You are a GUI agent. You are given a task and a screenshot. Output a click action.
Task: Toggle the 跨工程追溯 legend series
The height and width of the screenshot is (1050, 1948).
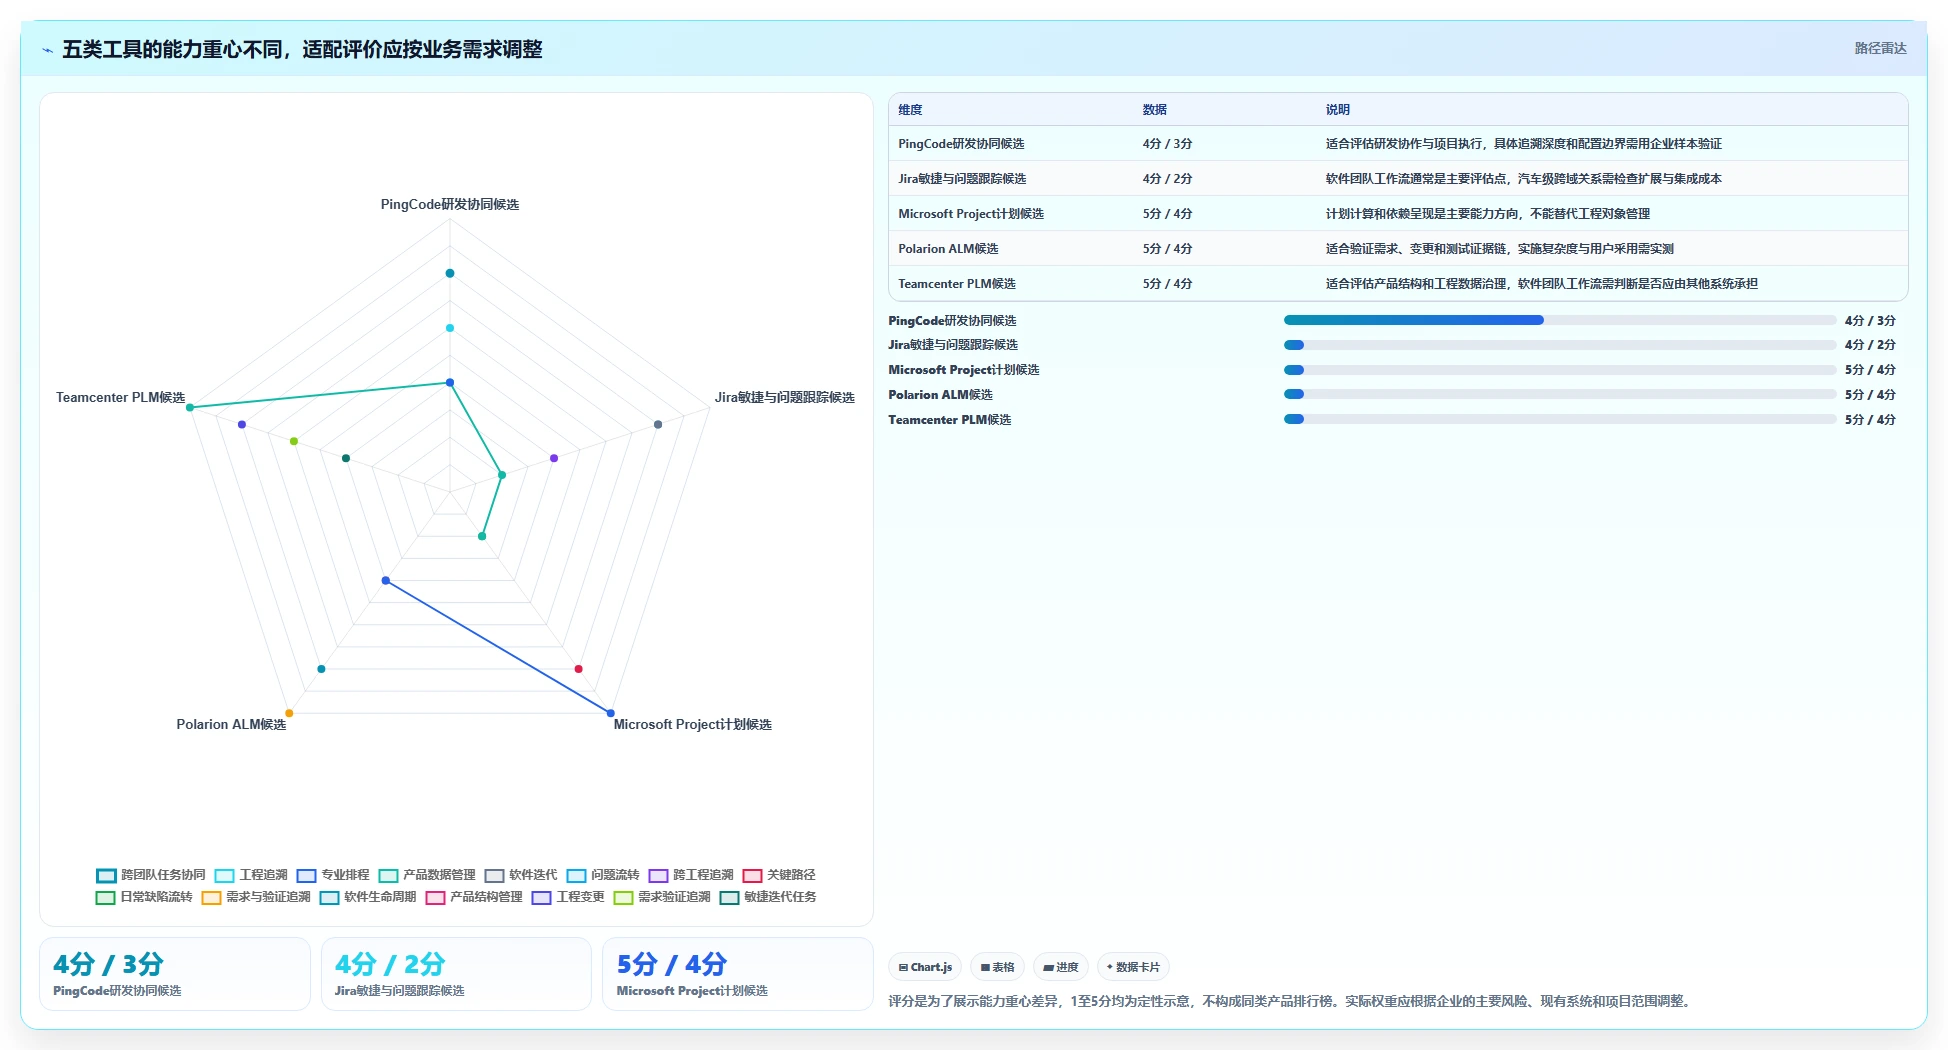coord(691,875)
